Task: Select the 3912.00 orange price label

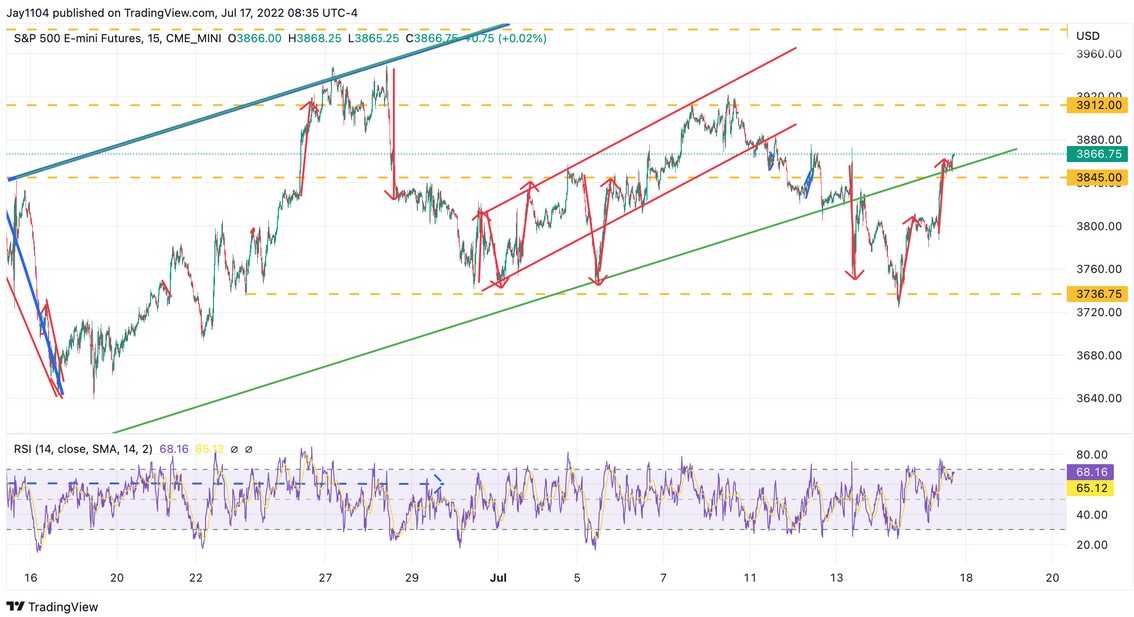Action: (x=1098, y=106)
